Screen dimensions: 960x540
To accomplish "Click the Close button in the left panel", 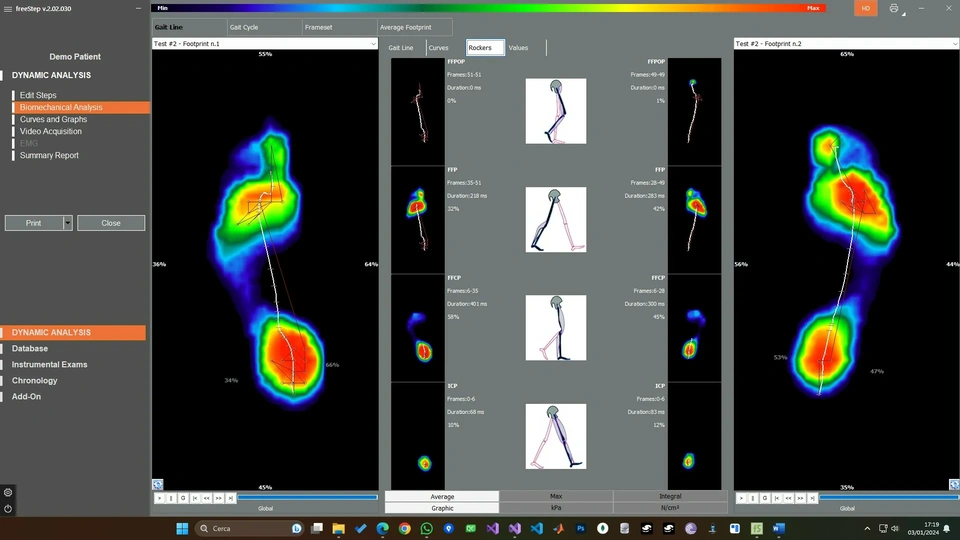I will 111,223.
